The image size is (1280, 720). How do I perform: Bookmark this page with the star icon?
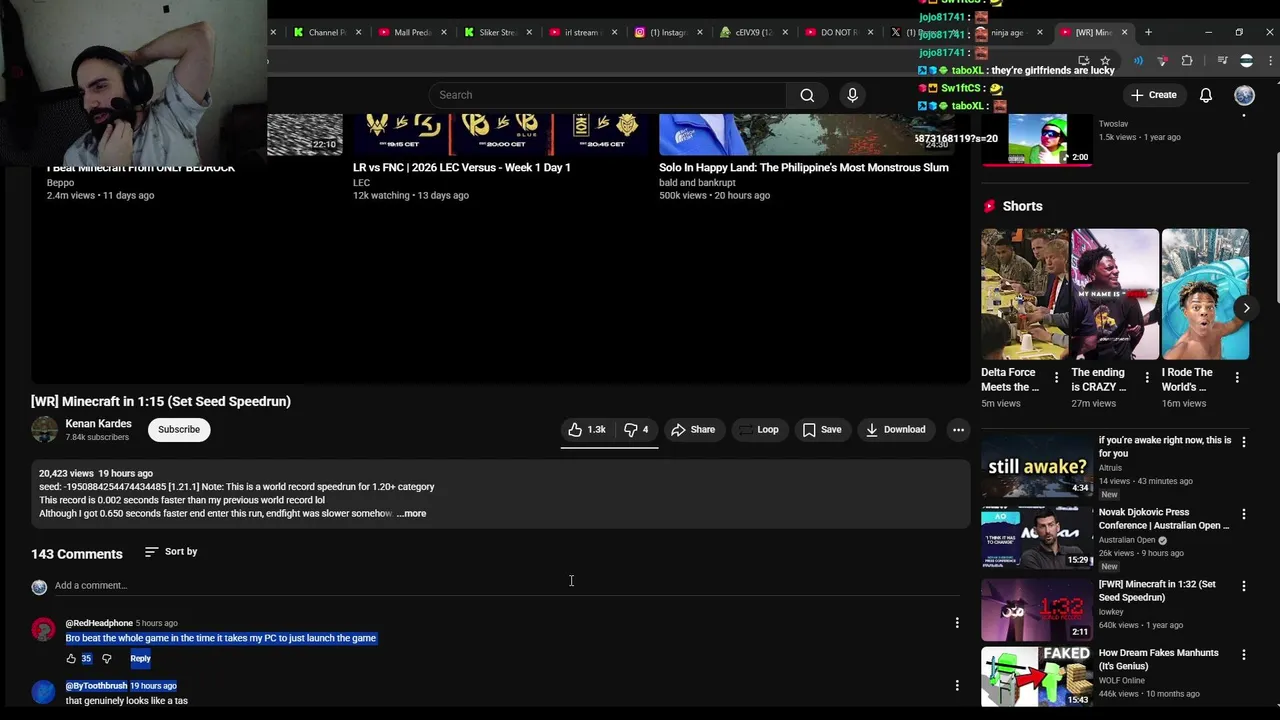[1105, 61]
